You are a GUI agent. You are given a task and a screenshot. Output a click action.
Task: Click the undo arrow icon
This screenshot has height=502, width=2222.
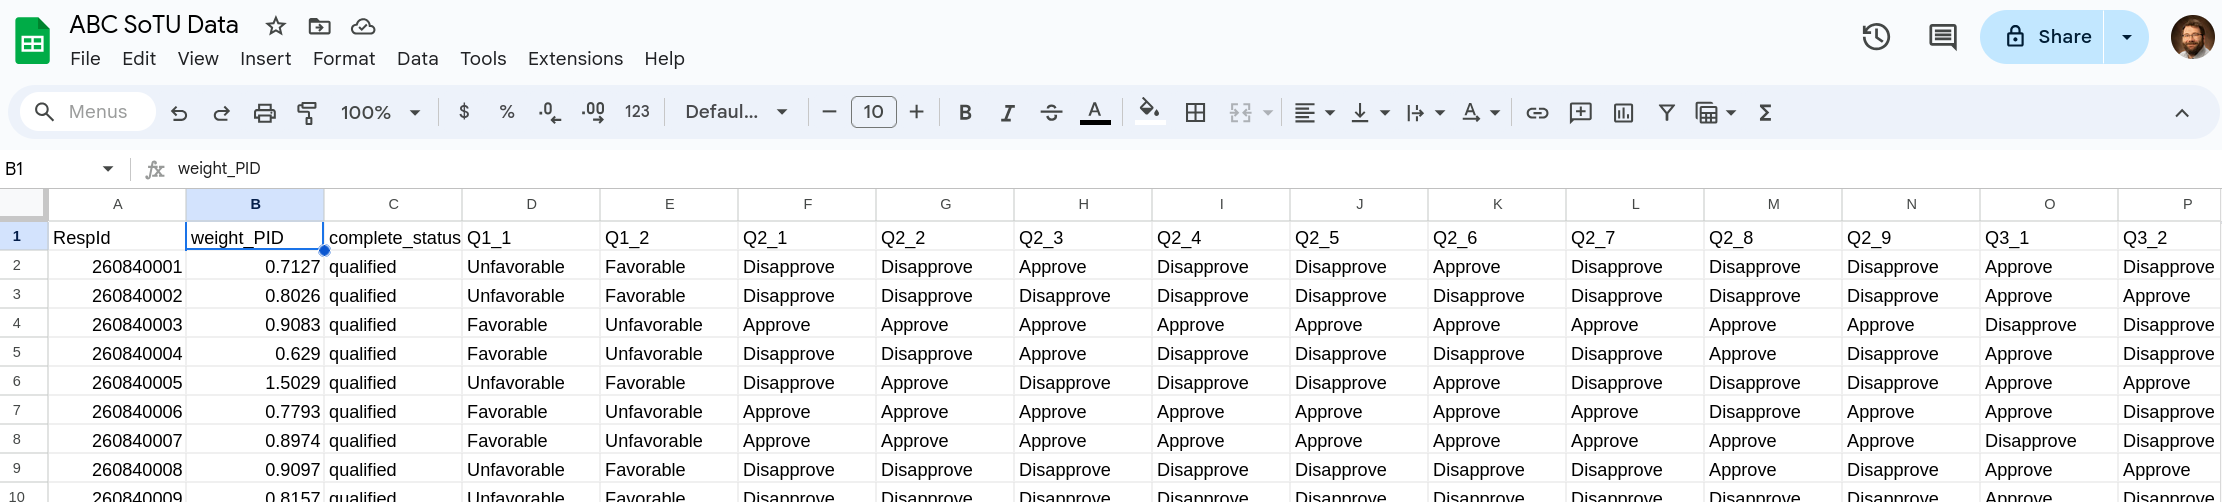tap(179, 113)
